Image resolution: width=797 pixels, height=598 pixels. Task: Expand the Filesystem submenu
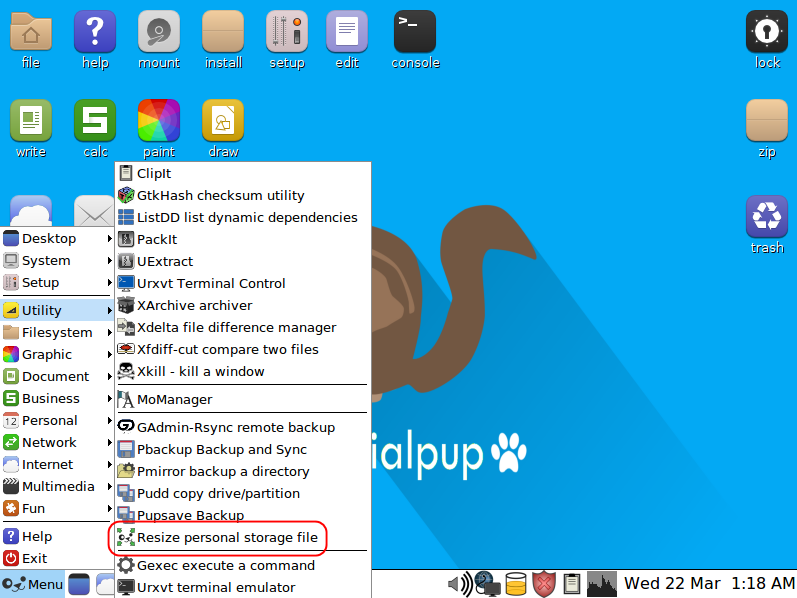[x=57, y=333]
